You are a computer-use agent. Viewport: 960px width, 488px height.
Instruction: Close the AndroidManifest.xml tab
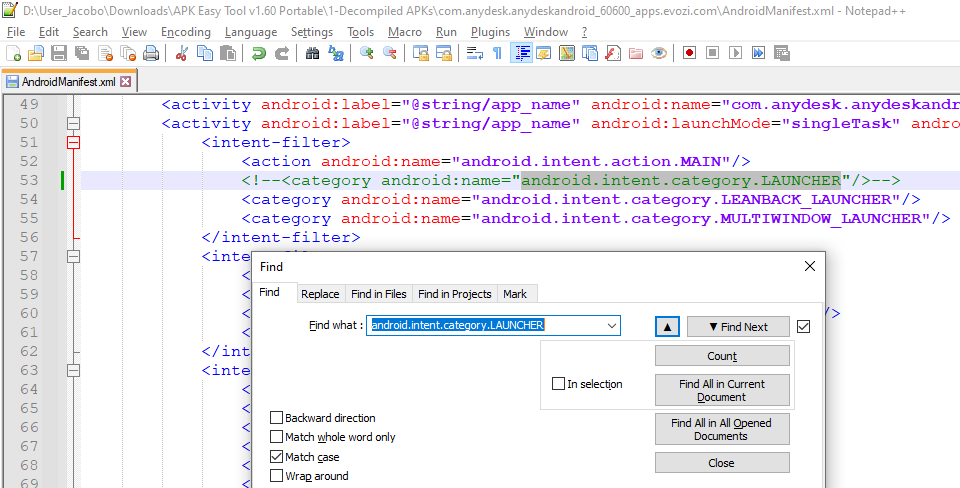coord(126,81)
